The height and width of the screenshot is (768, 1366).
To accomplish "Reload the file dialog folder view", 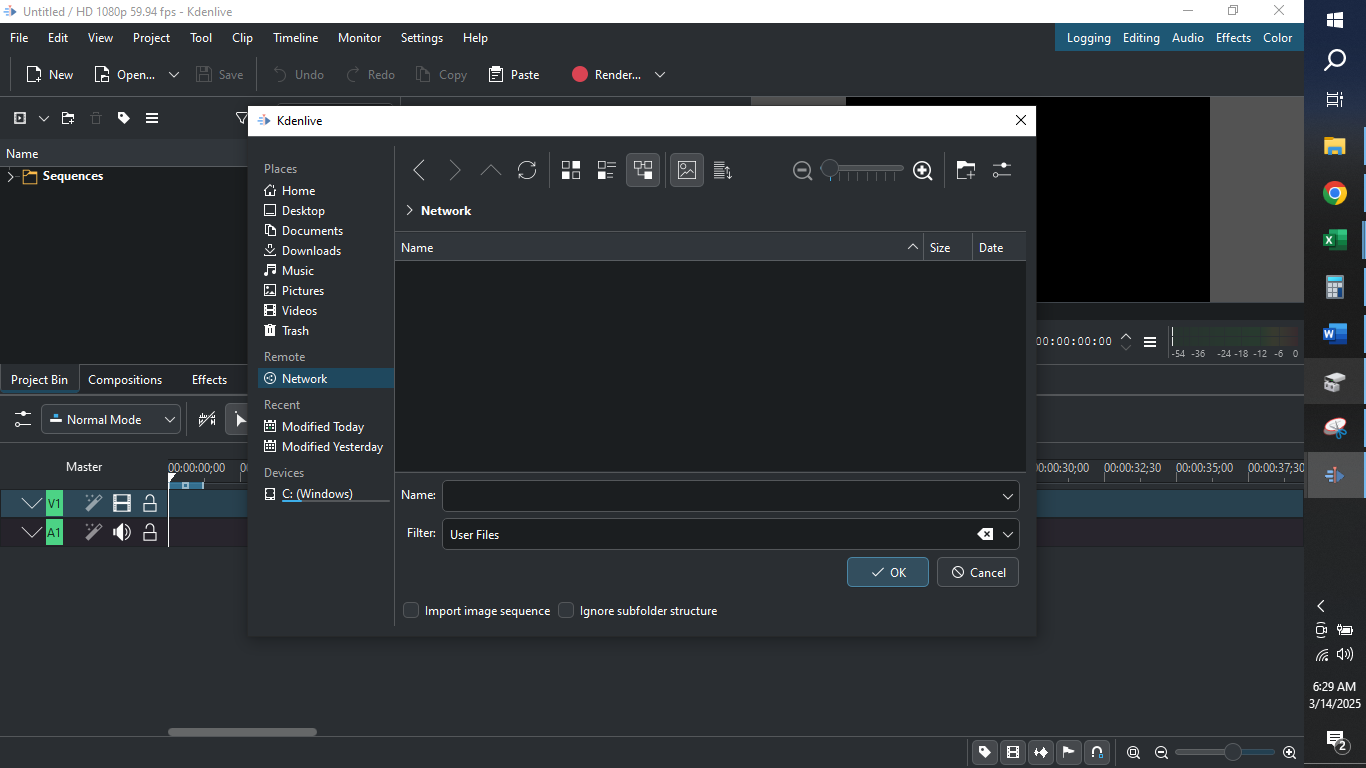I will (527, 171).
